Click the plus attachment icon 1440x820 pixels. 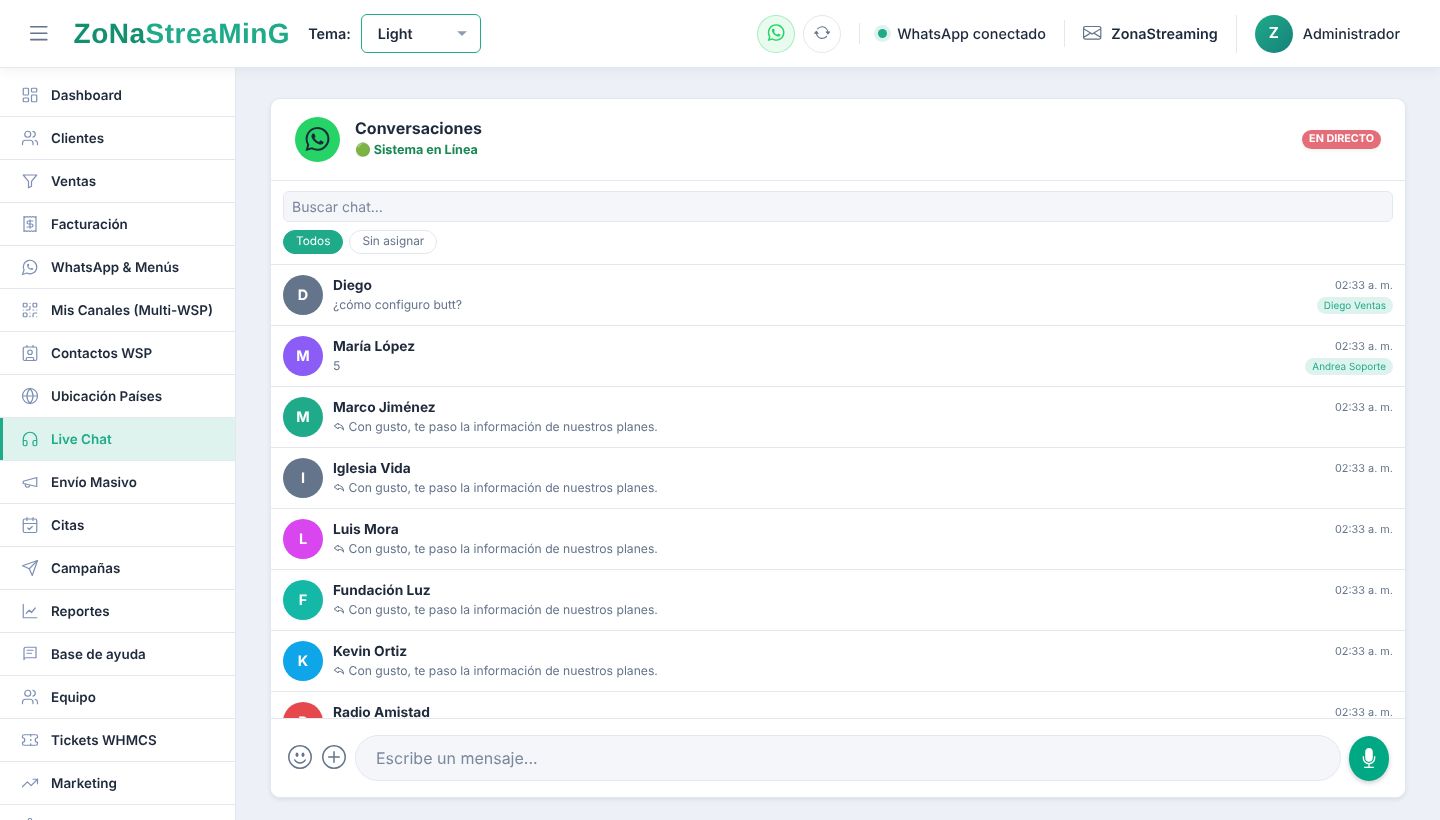[x=334, y=757]
